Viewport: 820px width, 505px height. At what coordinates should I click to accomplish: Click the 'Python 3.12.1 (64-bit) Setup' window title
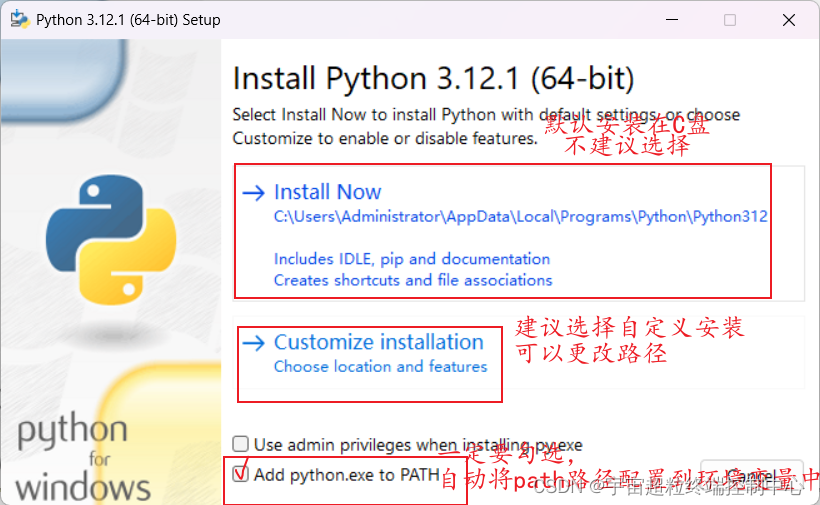point(128,20)
